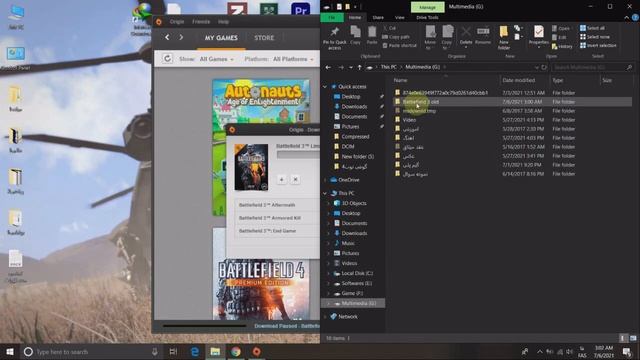Viewport: 640px width, 360px height.
Task: Open the Show All Games dropdown
Action: coord(216,59)
